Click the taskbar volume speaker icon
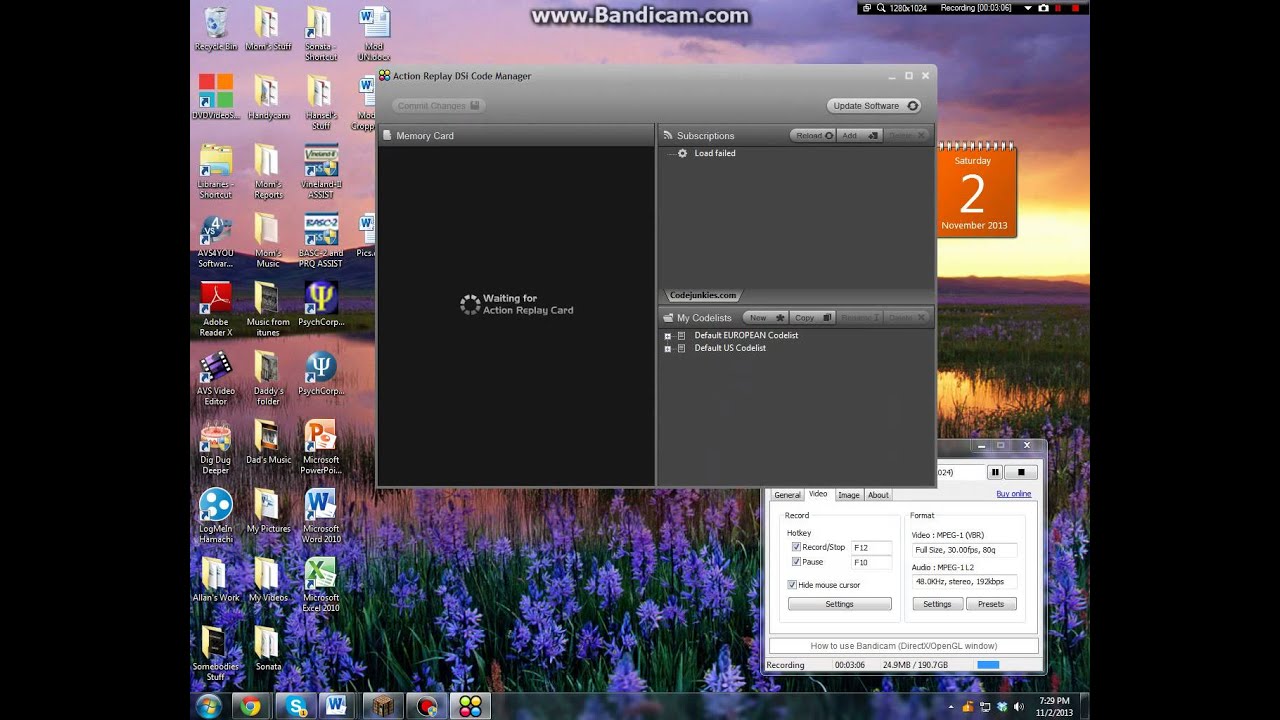 coord(1018,707)
